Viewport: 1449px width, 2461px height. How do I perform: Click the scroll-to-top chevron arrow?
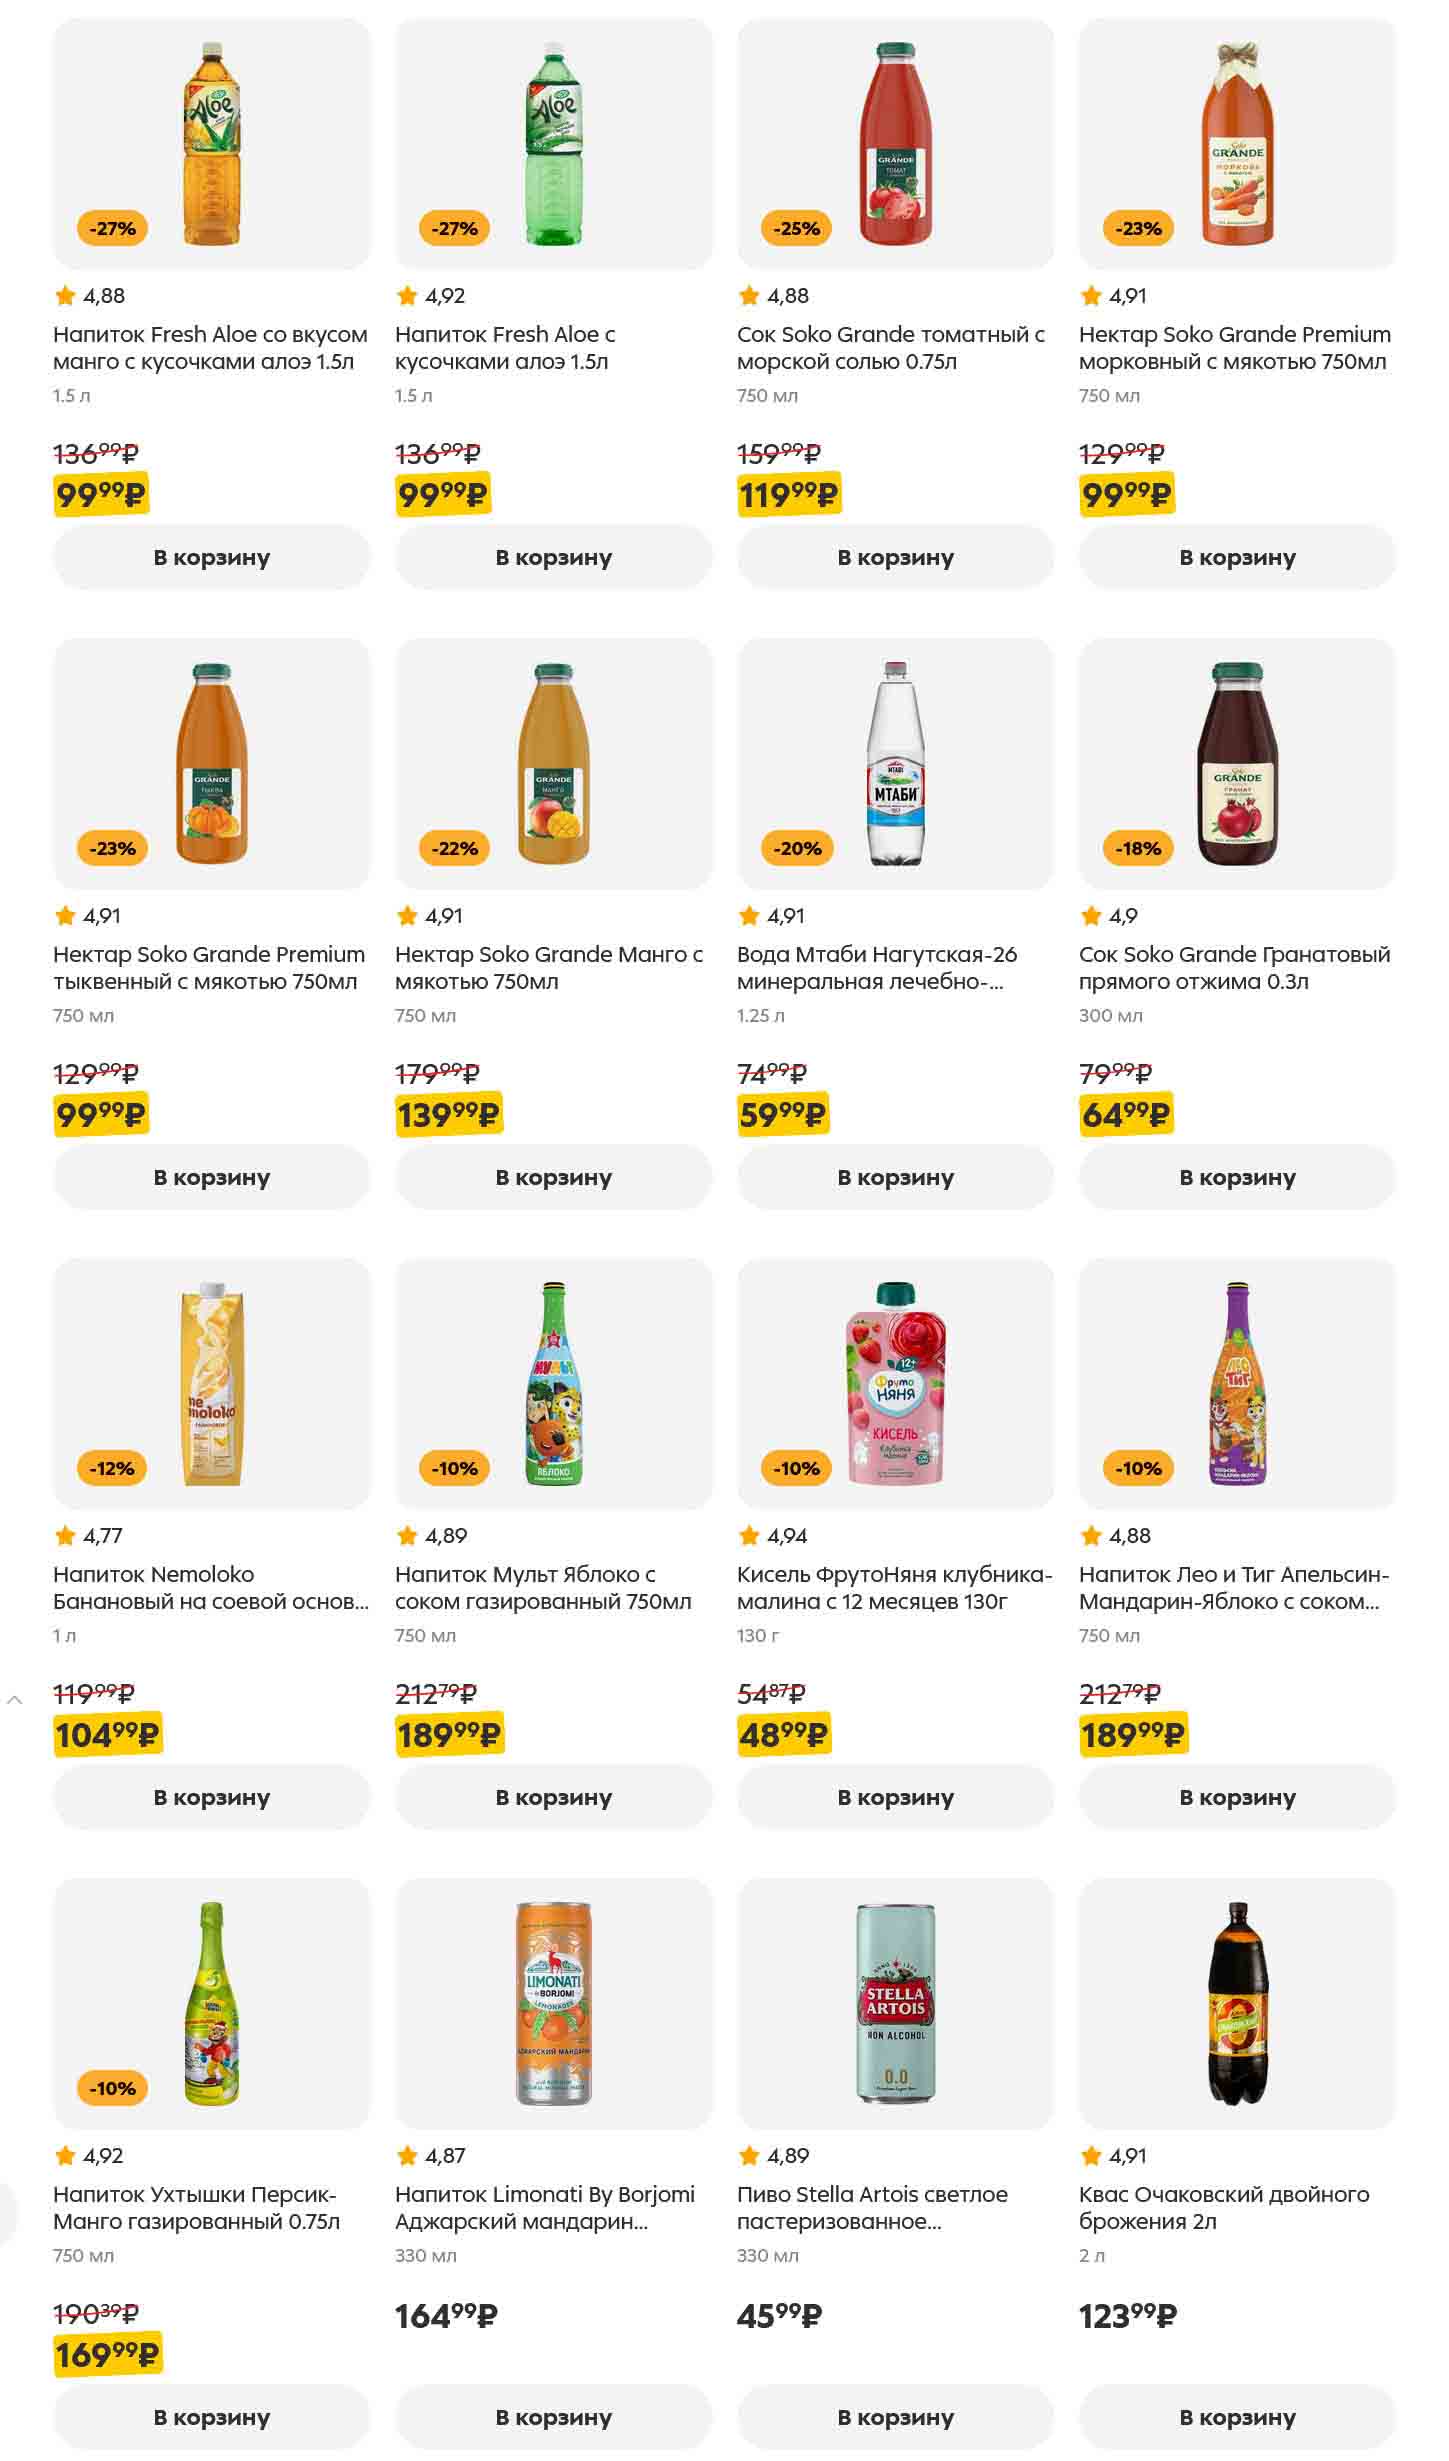[x=14, y=1700]
